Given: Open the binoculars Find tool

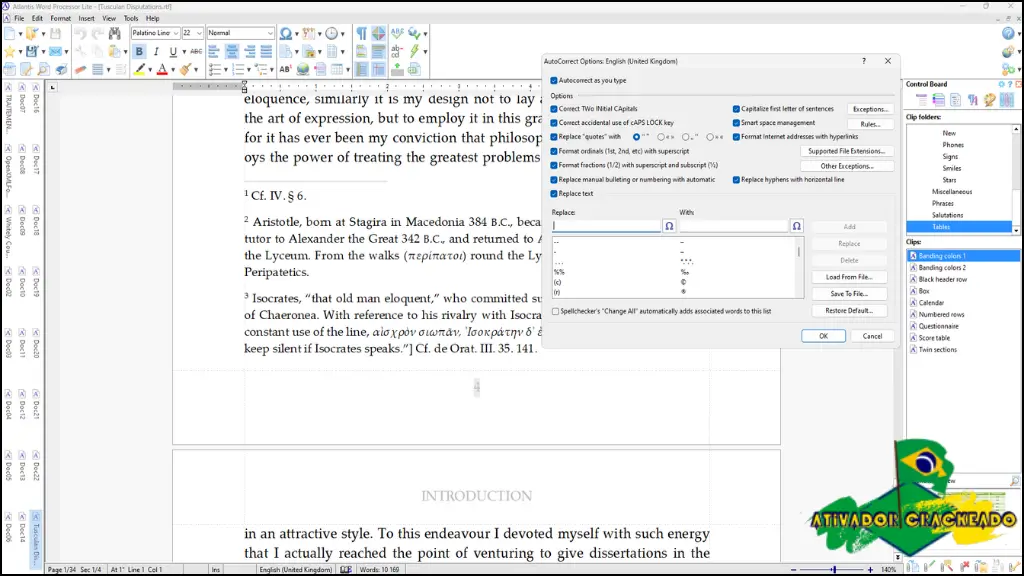Looking at the screenshot, I should click(x=115, y=33).
